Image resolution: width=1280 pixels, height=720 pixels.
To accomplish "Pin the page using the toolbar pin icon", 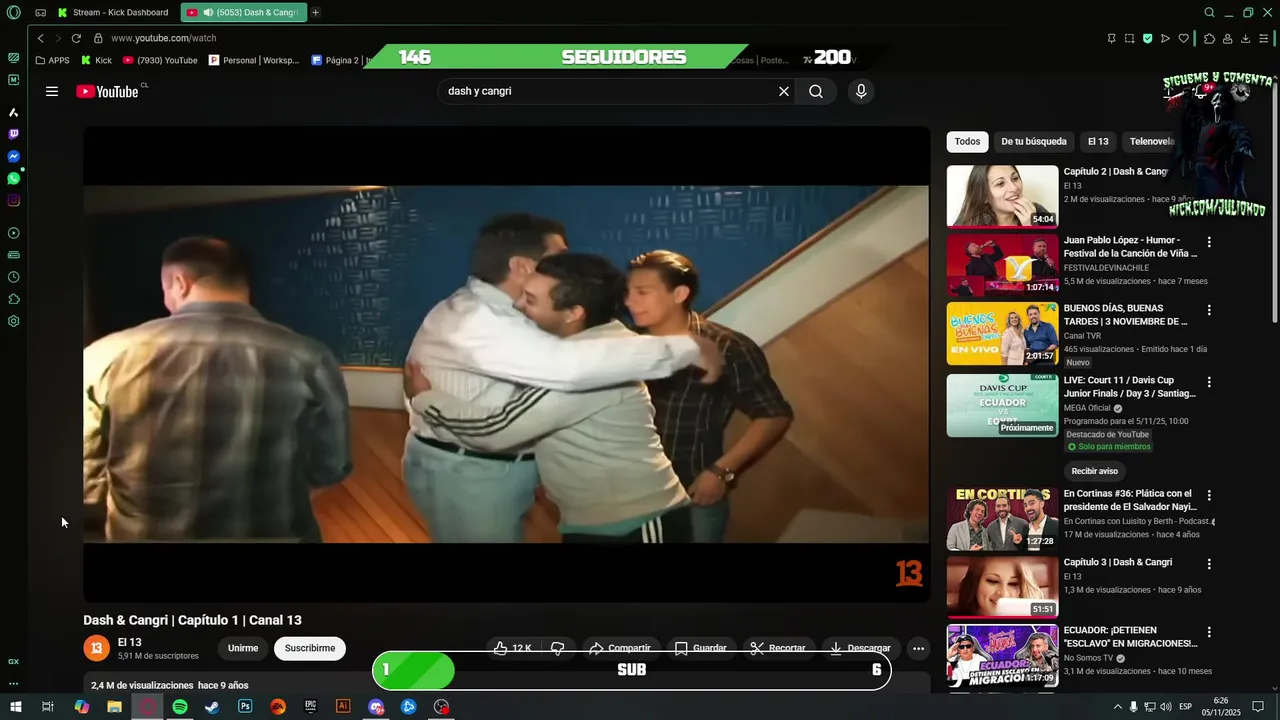I will (1111, 38).
